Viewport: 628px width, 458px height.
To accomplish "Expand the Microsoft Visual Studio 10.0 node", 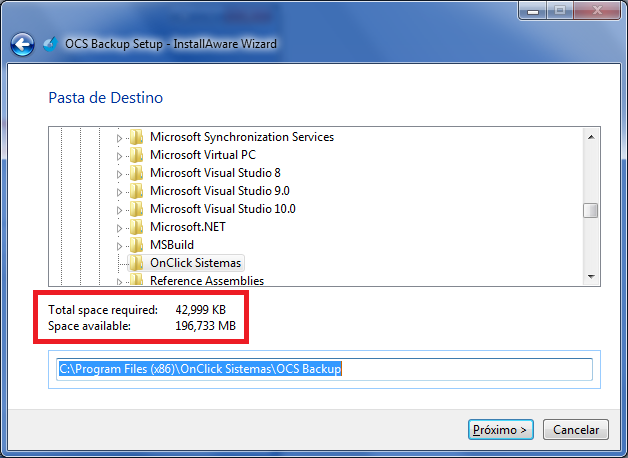I will (x=119, y=210).
